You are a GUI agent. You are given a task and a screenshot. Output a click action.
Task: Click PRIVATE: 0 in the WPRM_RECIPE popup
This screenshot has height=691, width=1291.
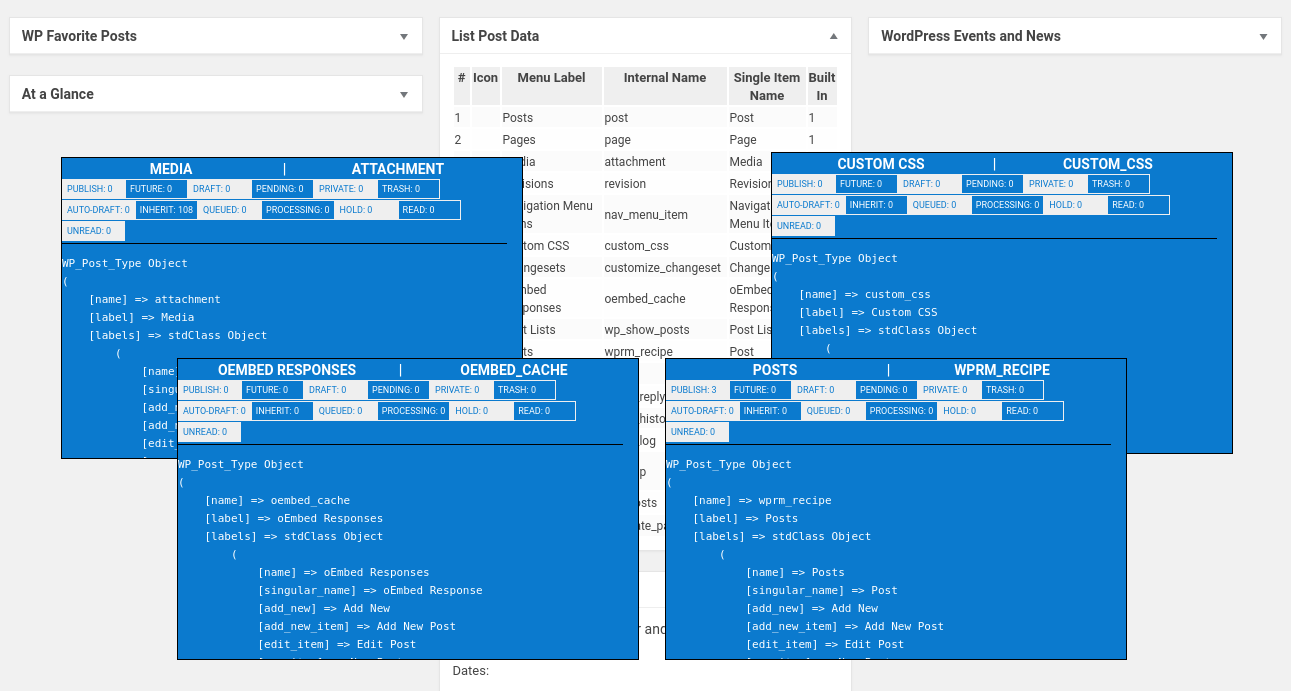pos(949,390)
